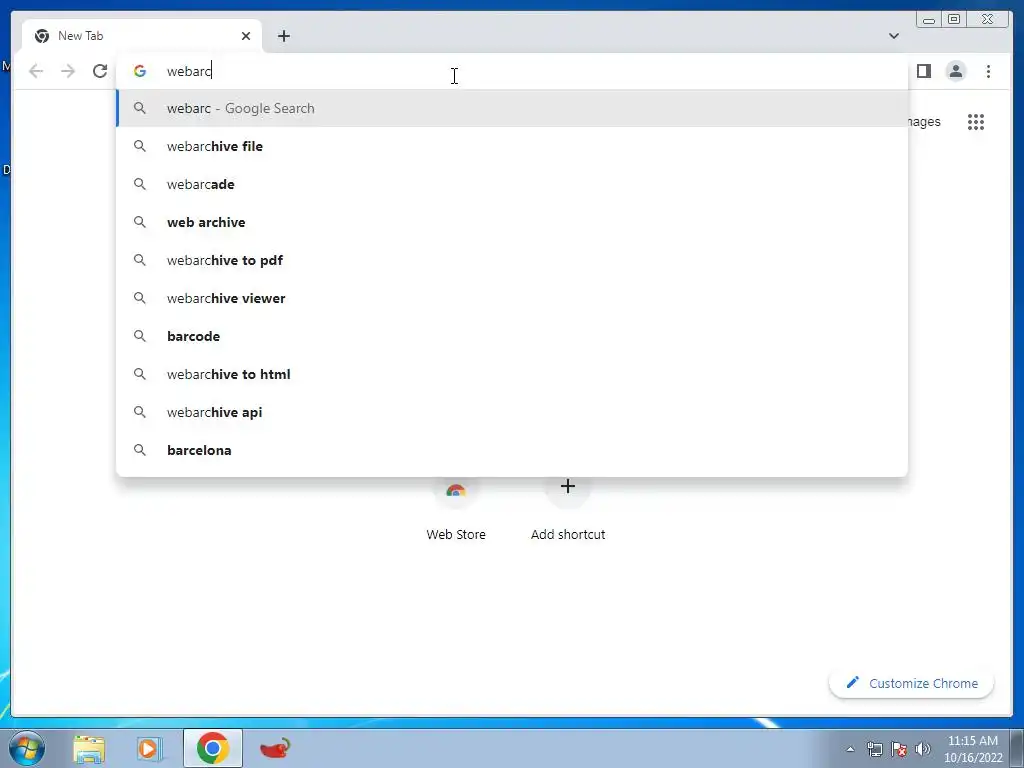Open the Windows Explorer taskbar icon

[89, 748]
